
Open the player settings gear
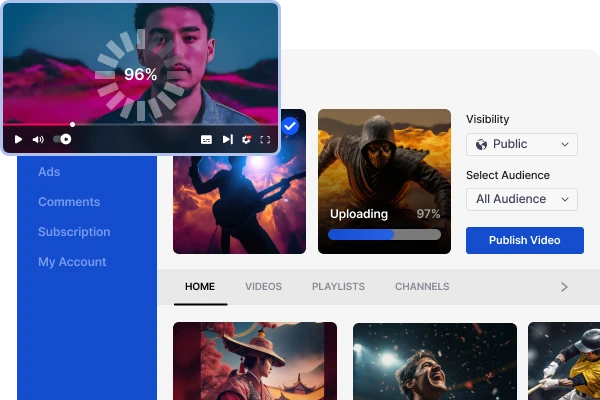pyautogui.click(x=246, y=139)
